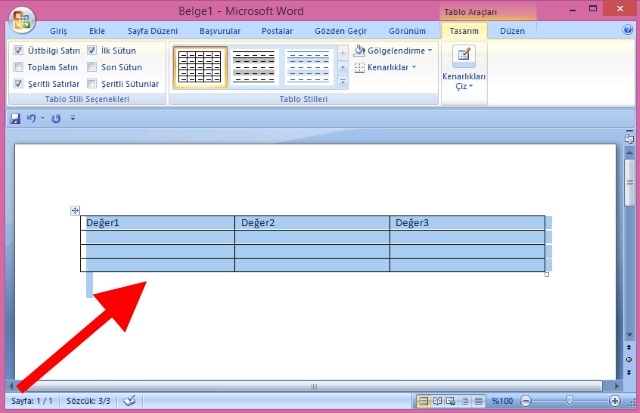
Task: Open the Sayfa Düzeni tab
Action: click(152, 31)
